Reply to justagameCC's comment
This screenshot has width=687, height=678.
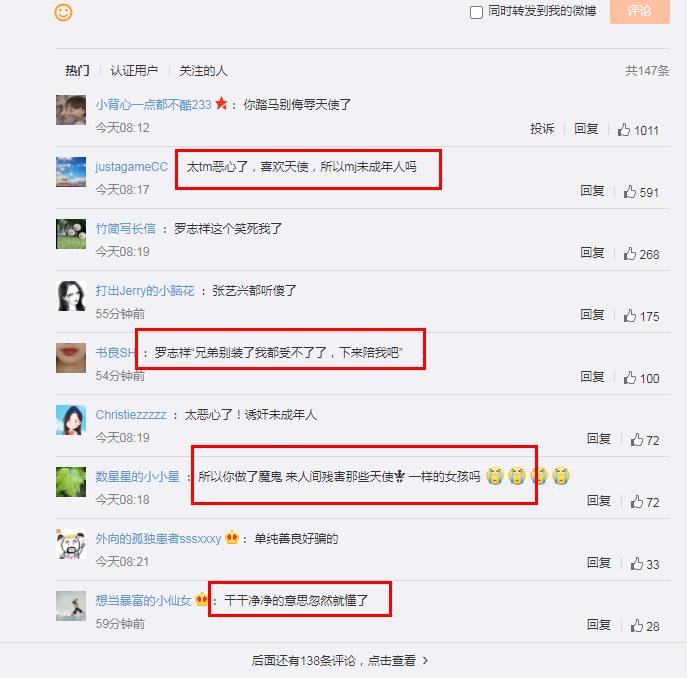coord(592,191)
